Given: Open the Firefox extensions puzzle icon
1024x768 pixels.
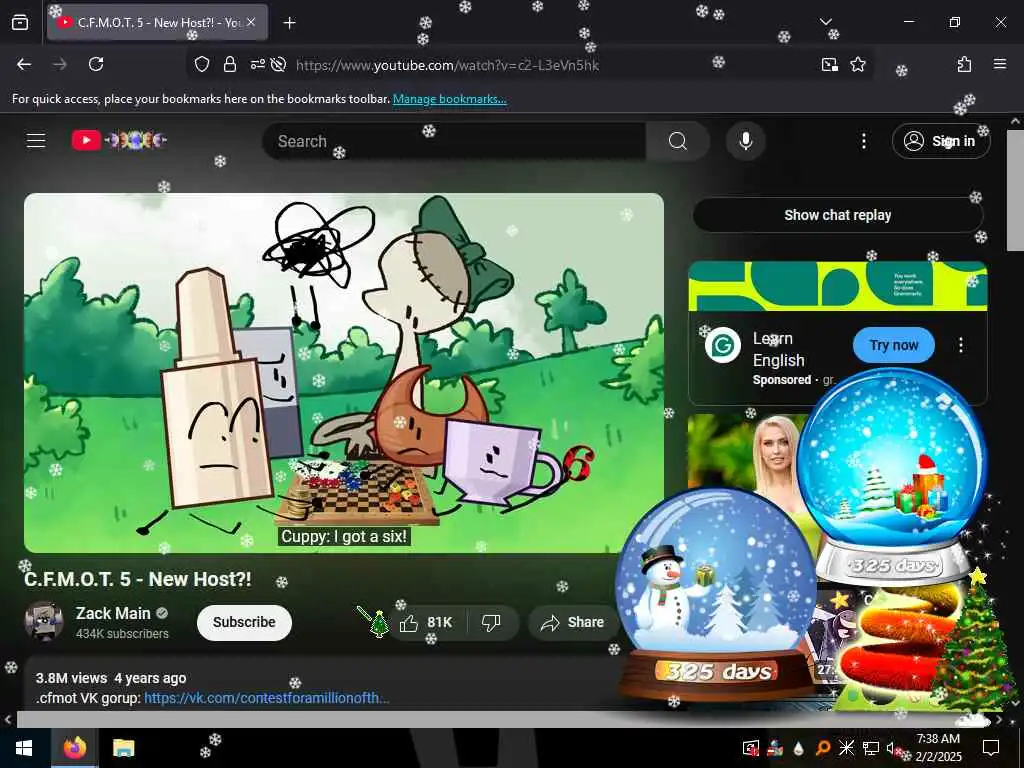Looking at the screenshot, I should coord(964,64).
